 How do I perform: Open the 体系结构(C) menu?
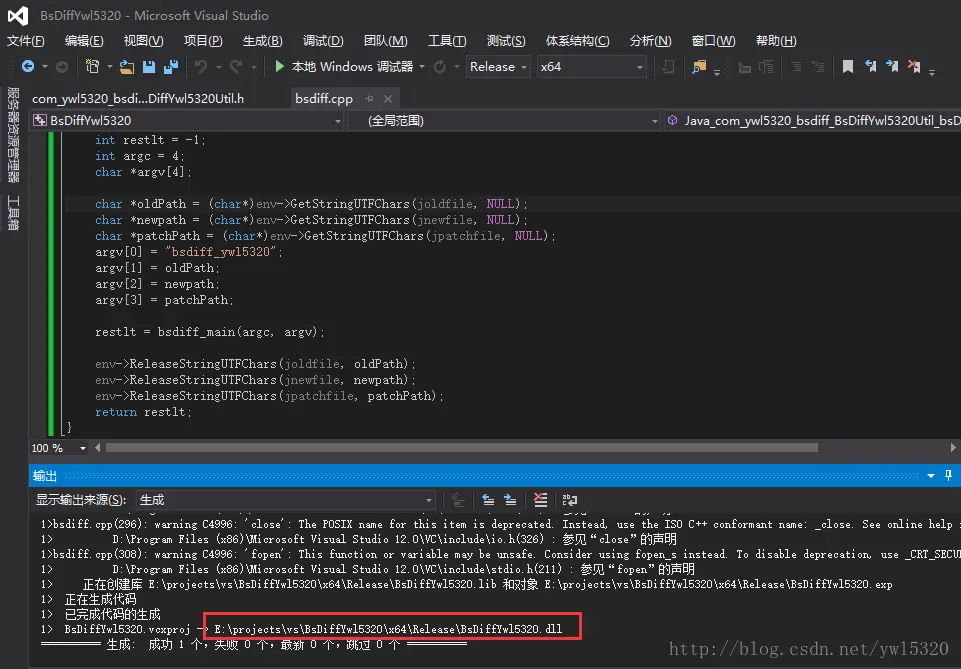(577, 41)
